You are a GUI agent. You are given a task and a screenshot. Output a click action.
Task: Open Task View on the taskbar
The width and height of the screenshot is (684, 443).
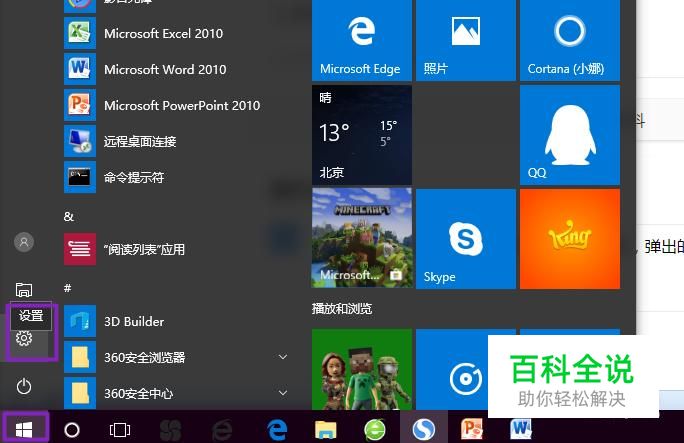[120, 430]
